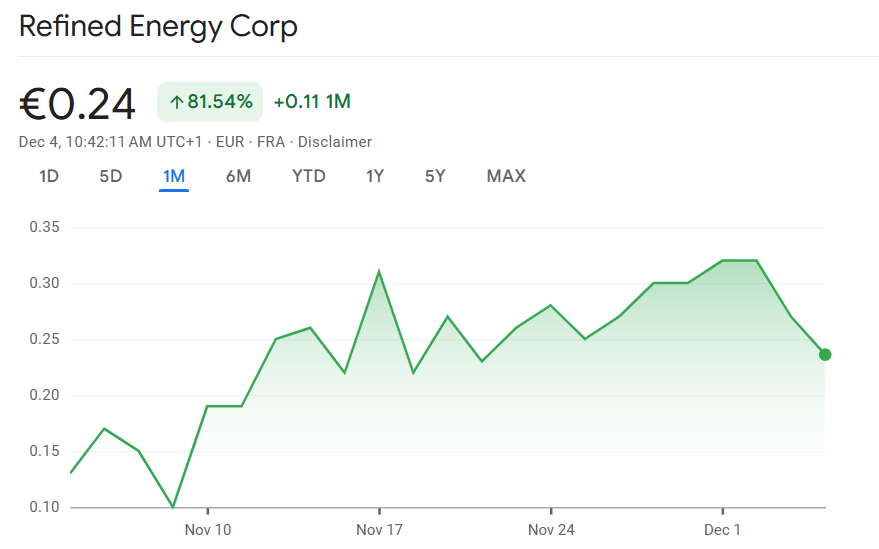Click the €0.24 current price
The height and width of the screenshot is (549, 879).
tap(78, 103)
